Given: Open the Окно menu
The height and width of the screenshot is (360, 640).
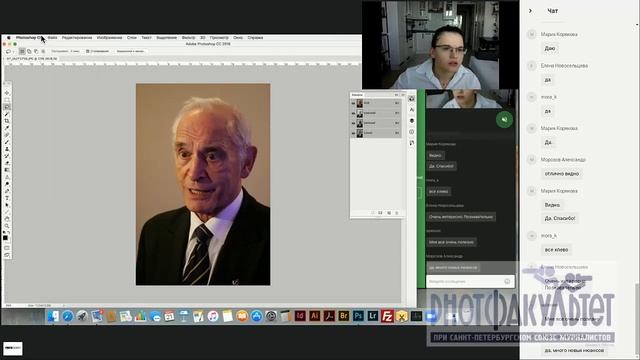Looking at the screenshot, I should click(x=238, y=38).
